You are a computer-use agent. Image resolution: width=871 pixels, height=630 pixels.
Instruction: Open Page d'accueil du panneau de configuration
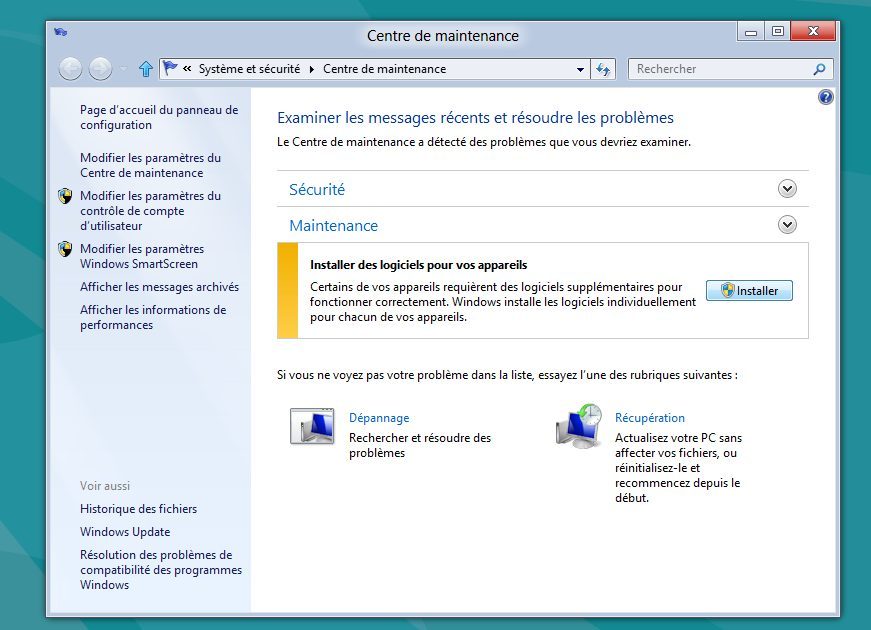point(159,117)
